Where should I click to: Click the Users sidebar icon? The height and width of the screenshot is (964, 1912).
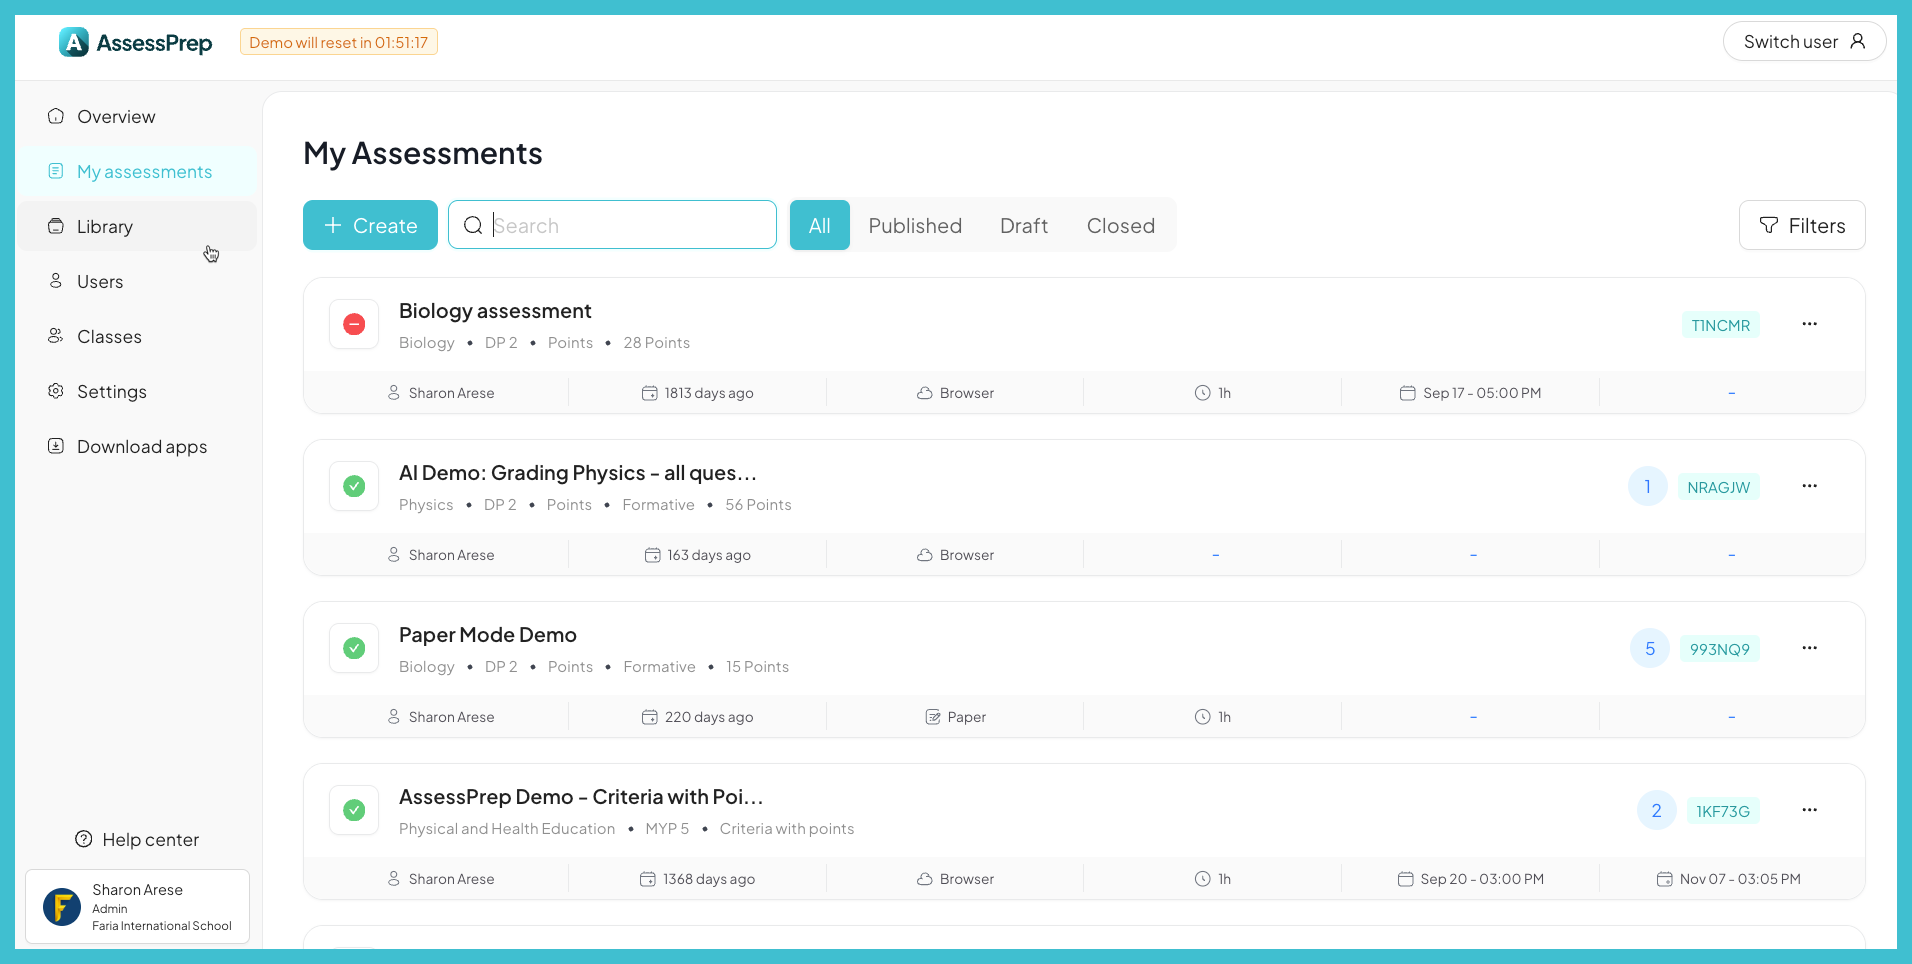(56, 281)
